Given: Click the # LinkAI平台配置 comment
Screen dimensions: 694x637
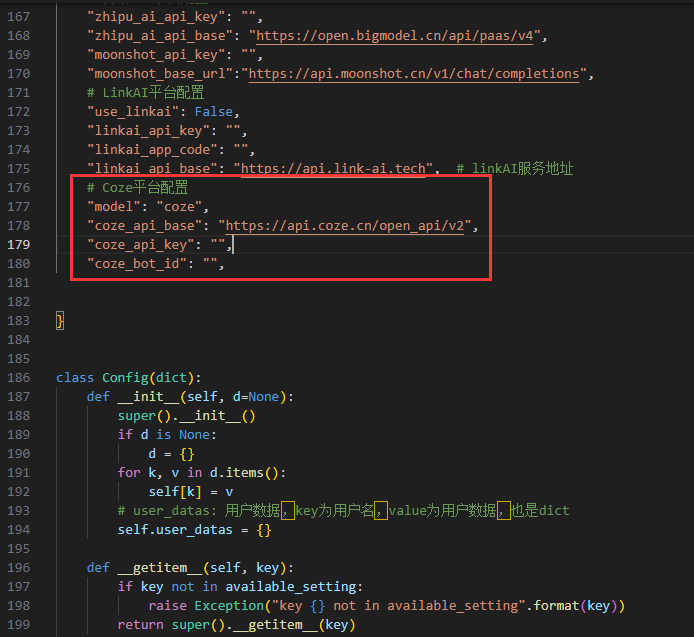Looking at the screenshot, I should click(146, 93).
